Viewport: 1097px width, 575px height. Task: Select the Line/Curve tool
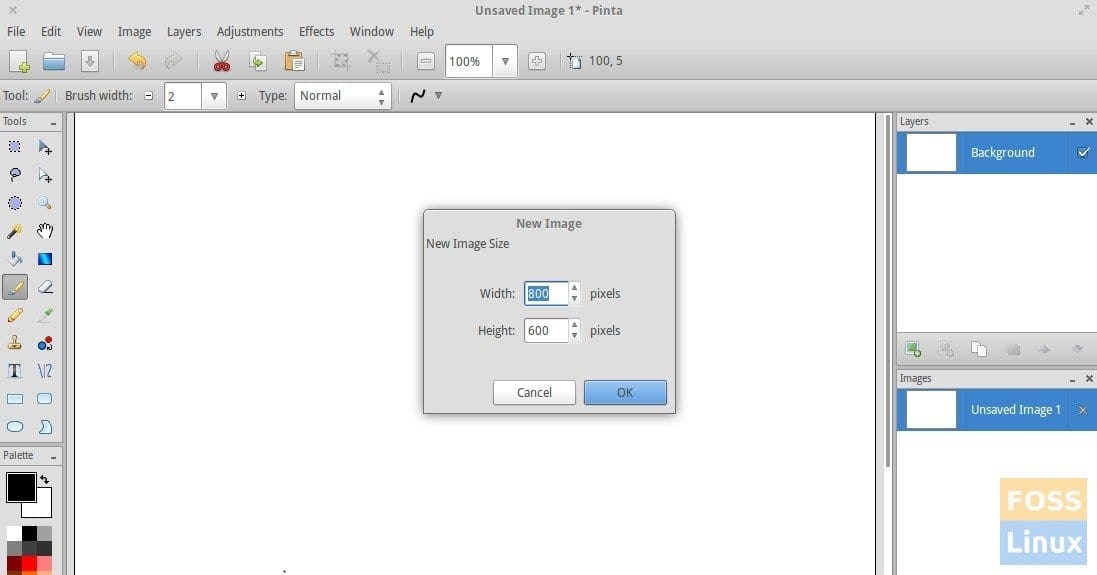click(x=45, y=371)
